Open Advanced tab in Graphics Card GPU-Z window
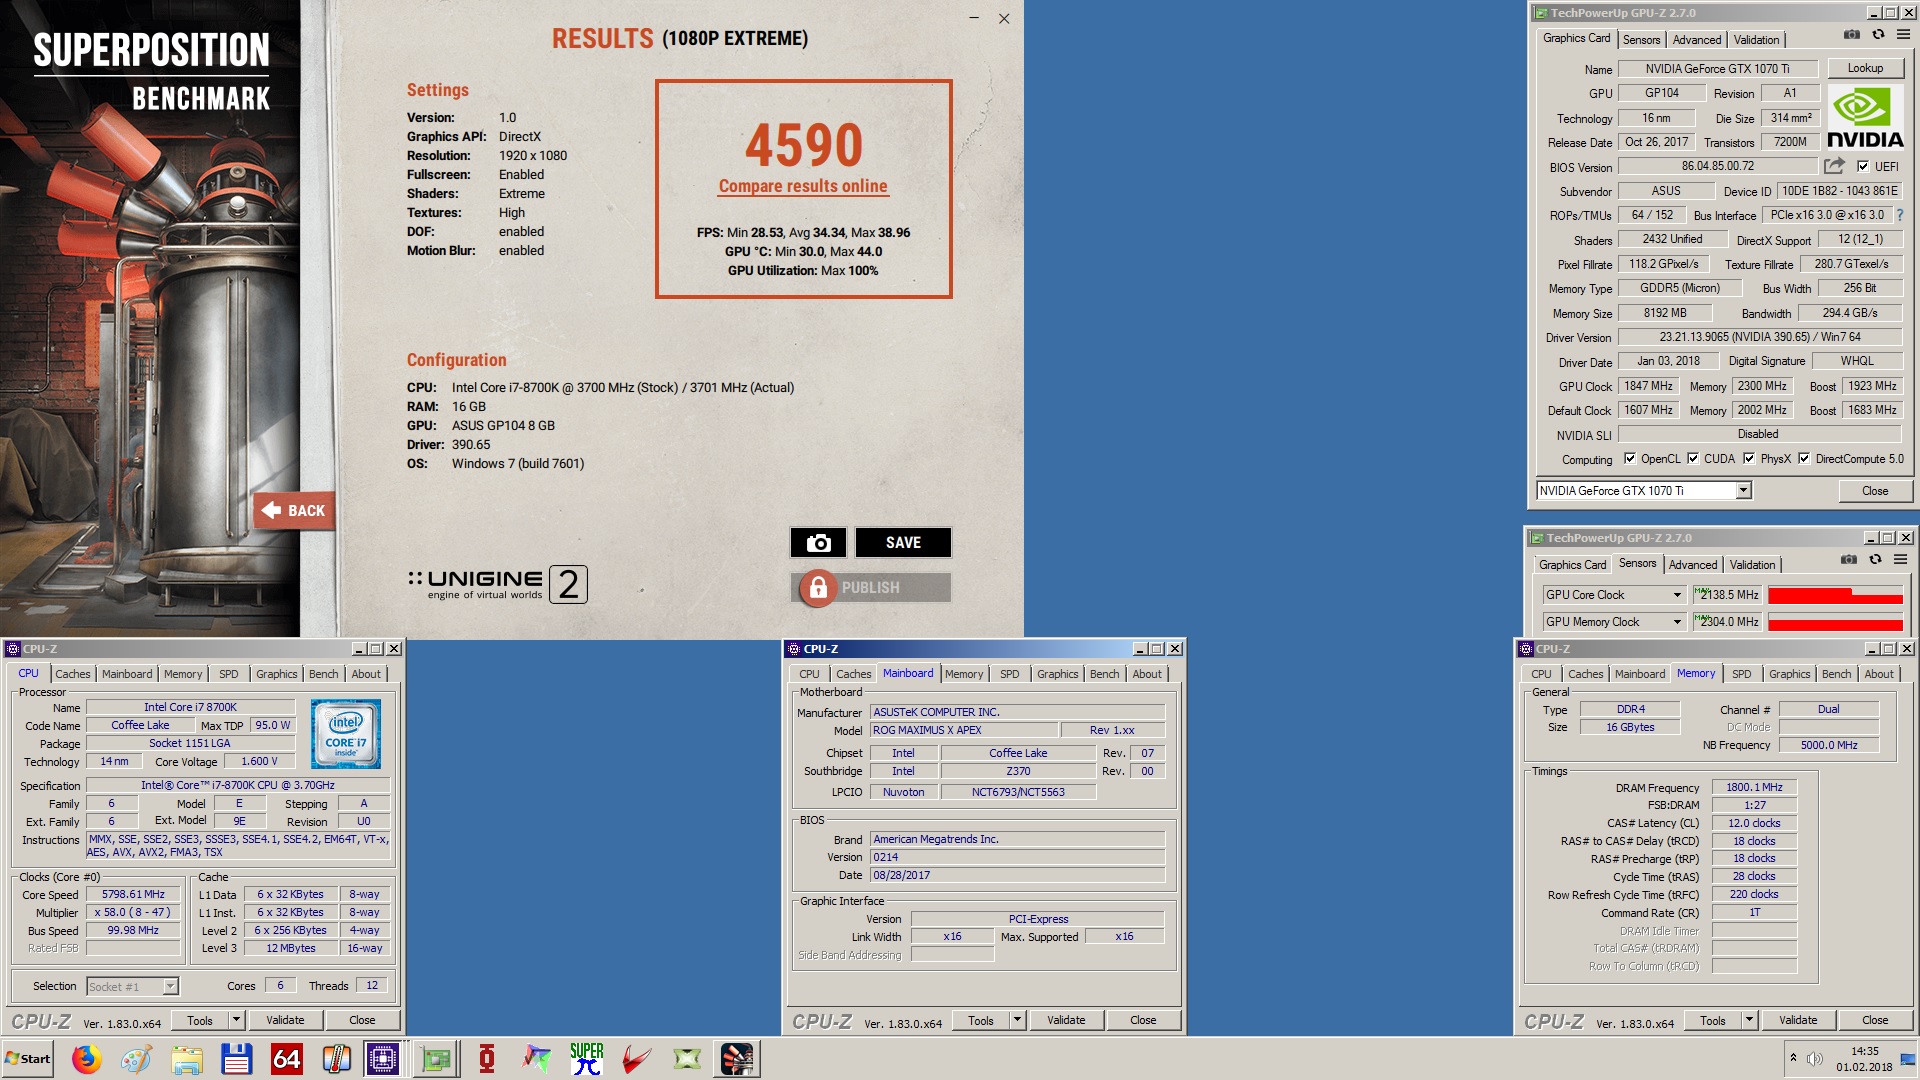1920x1080 pixels. pos(1697,40)
